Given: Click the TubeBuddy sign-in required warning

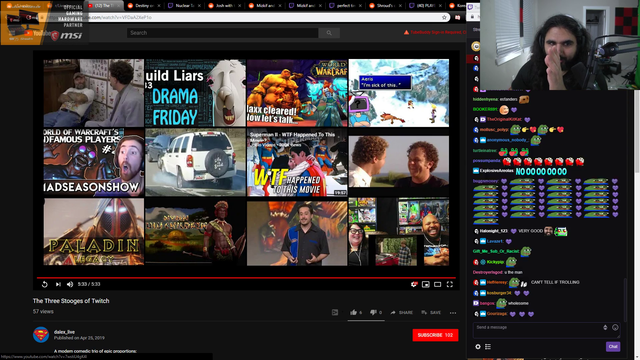Looking at the screenshot, I should pos(435,32).
